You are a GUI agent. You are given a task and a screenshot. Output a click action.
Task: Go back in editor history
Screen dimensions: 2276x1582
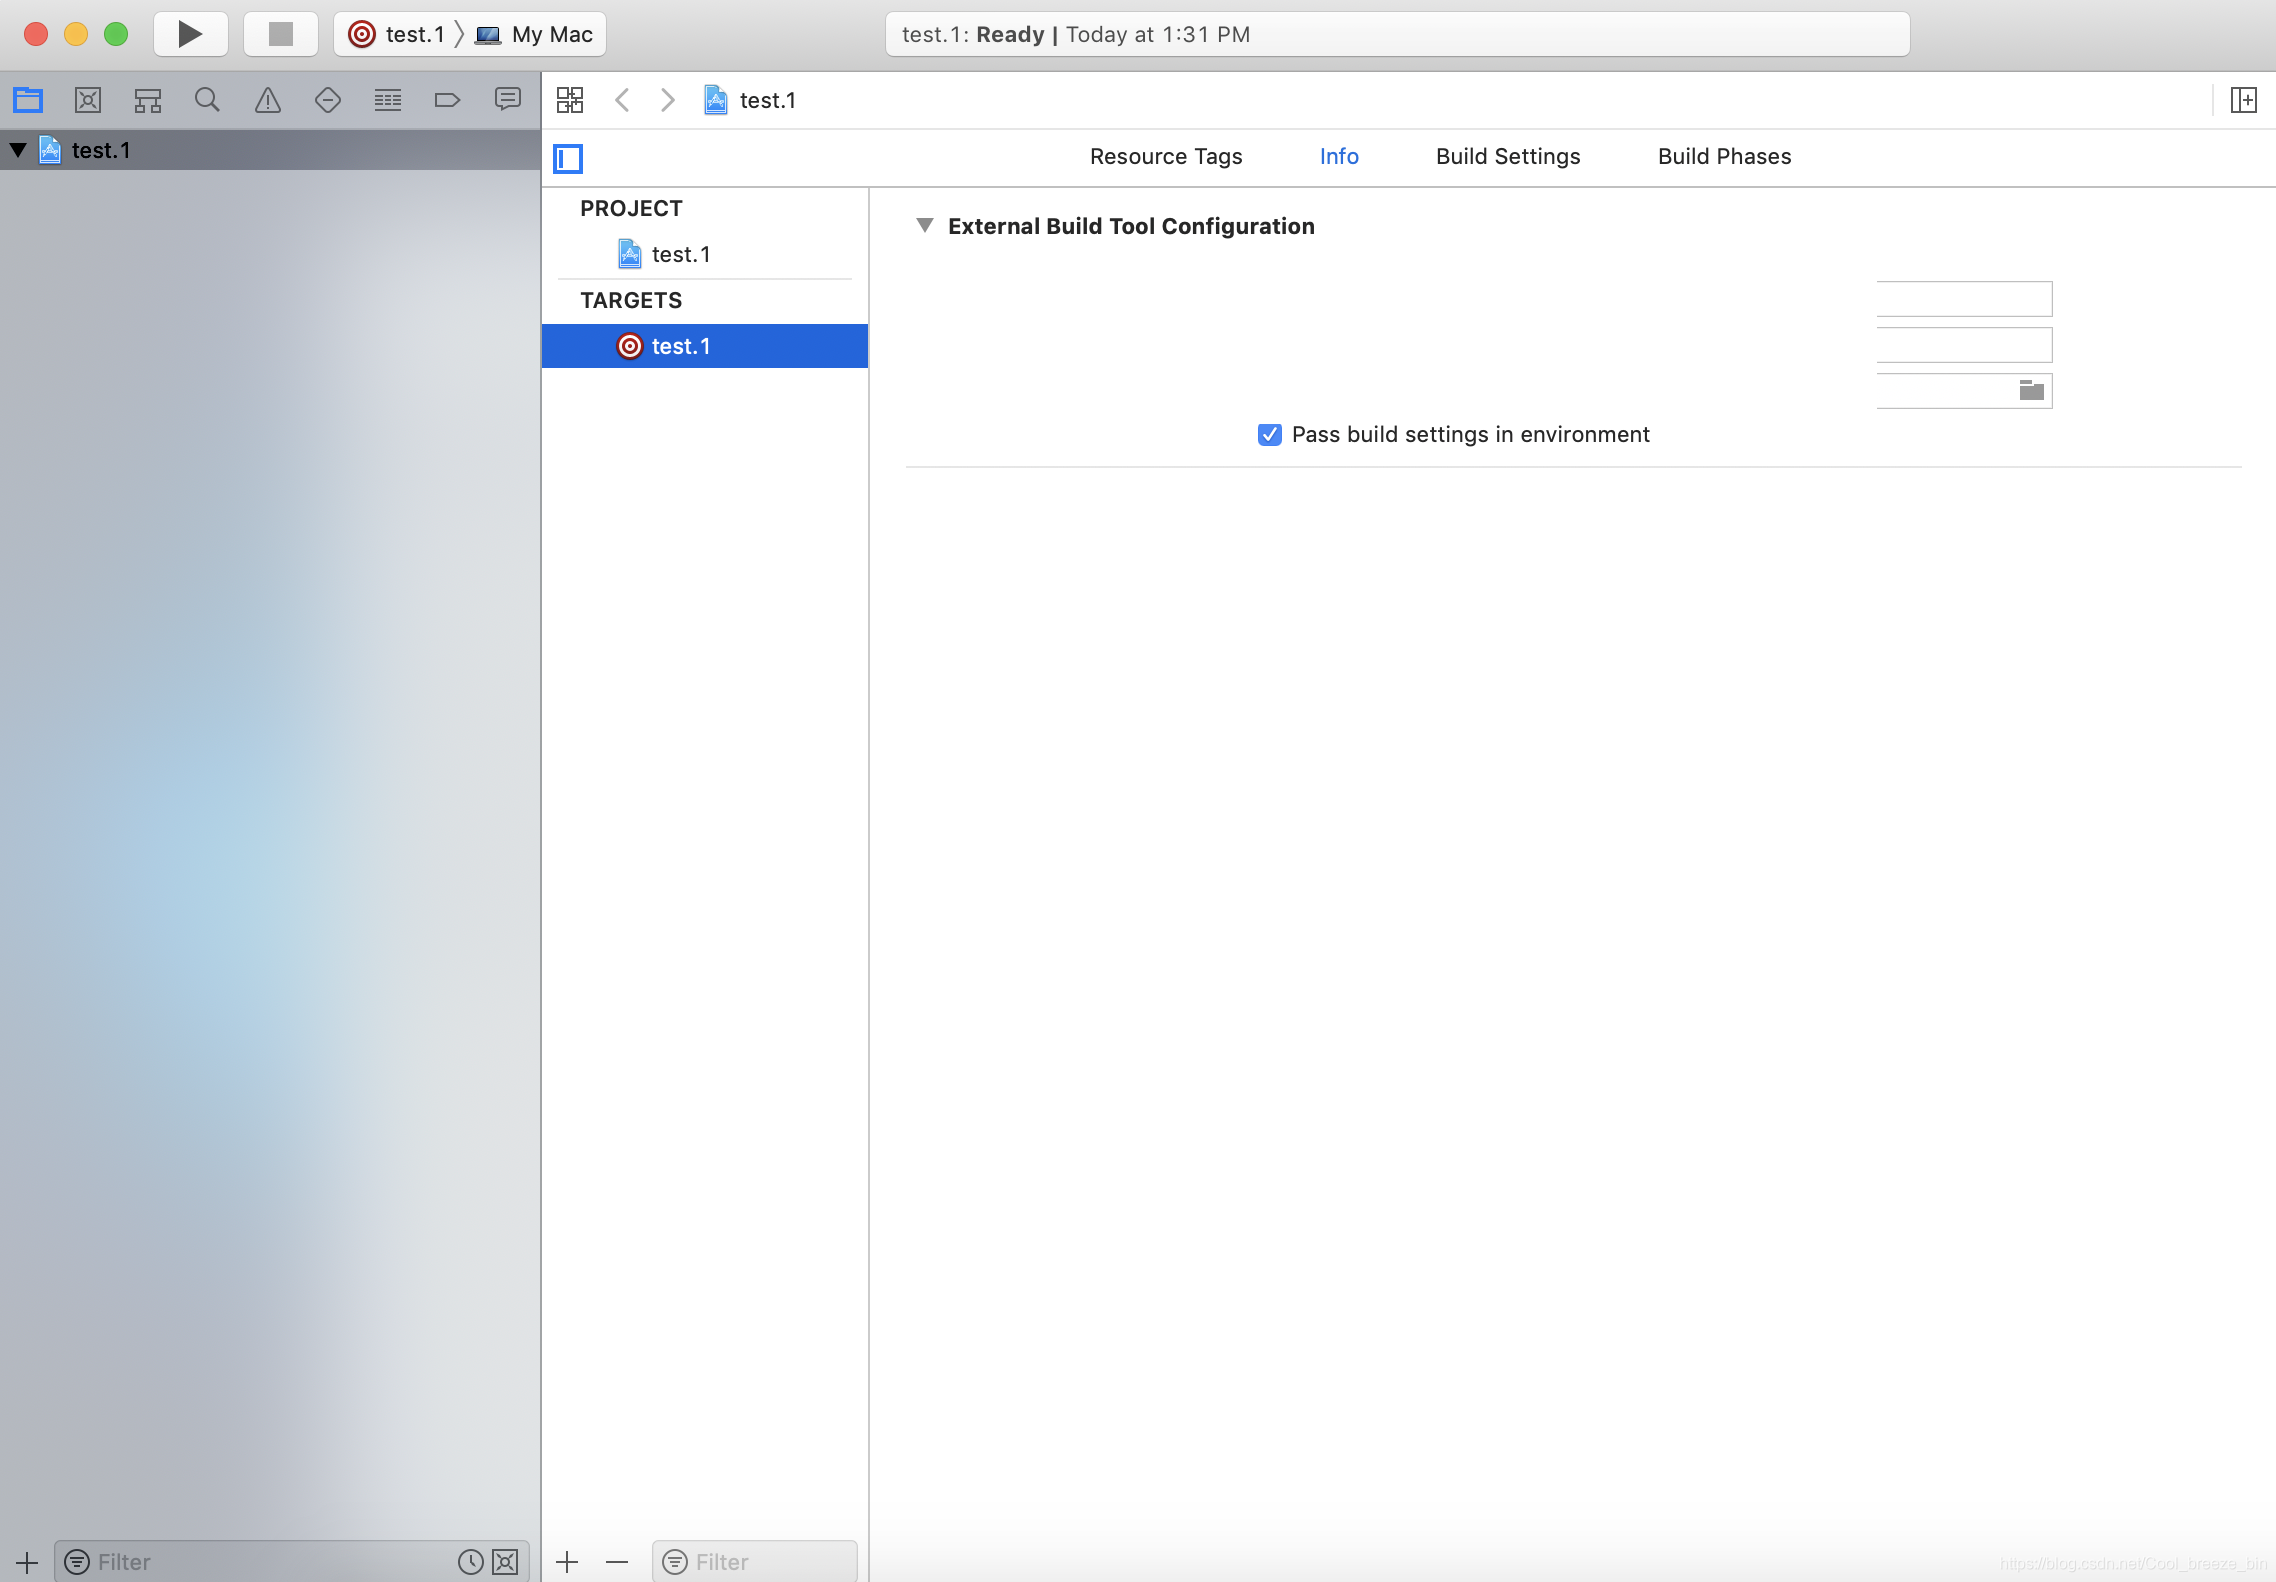(x=622, y=100)
